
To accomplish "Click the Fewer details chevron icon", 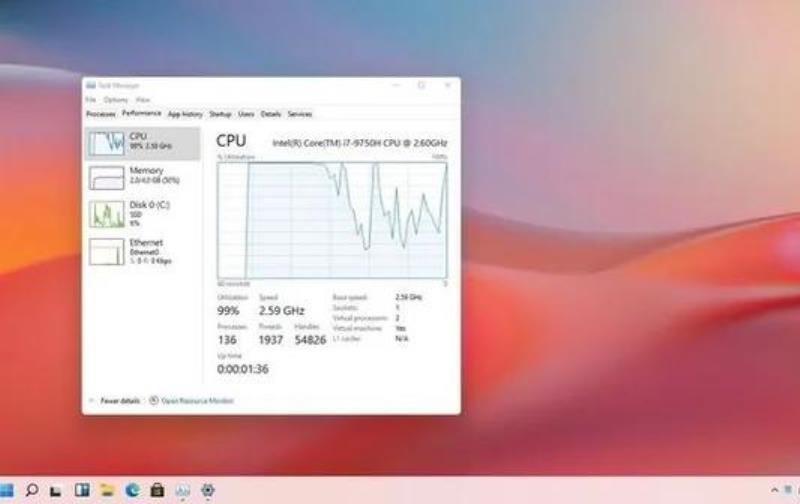I will (92, 401).
